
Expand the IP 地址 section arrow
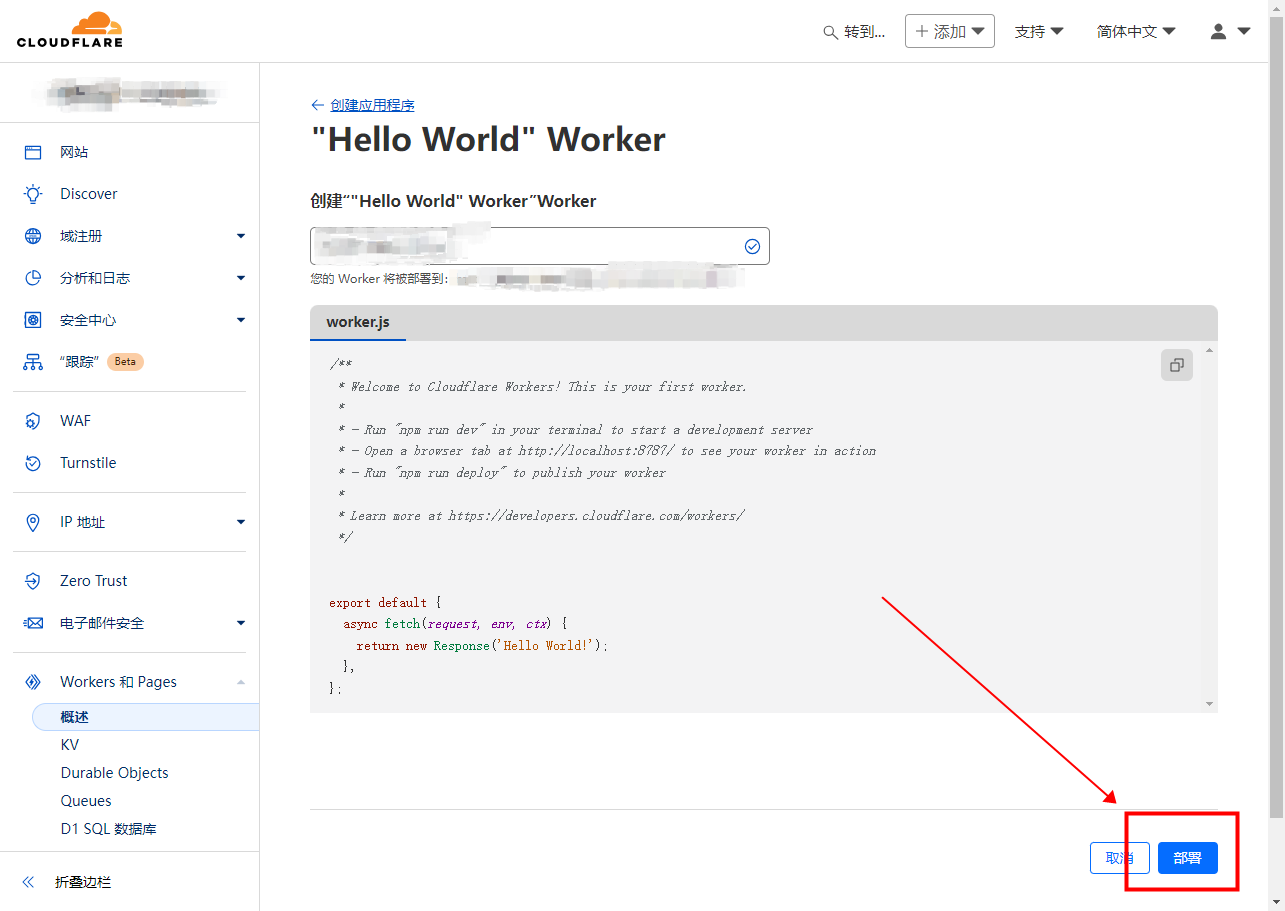(241, 522)
